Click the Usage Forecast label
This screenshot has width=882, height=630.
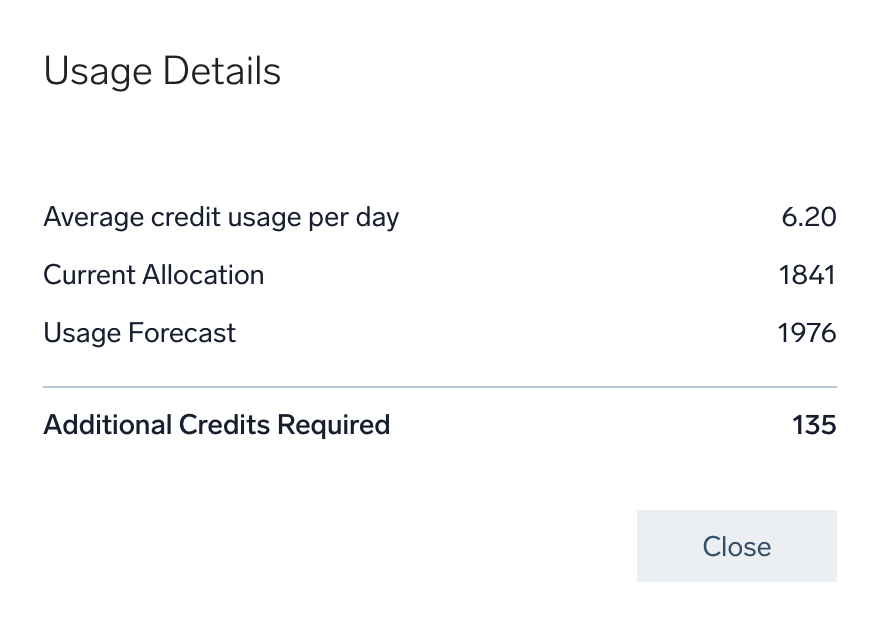coord(139,333)
